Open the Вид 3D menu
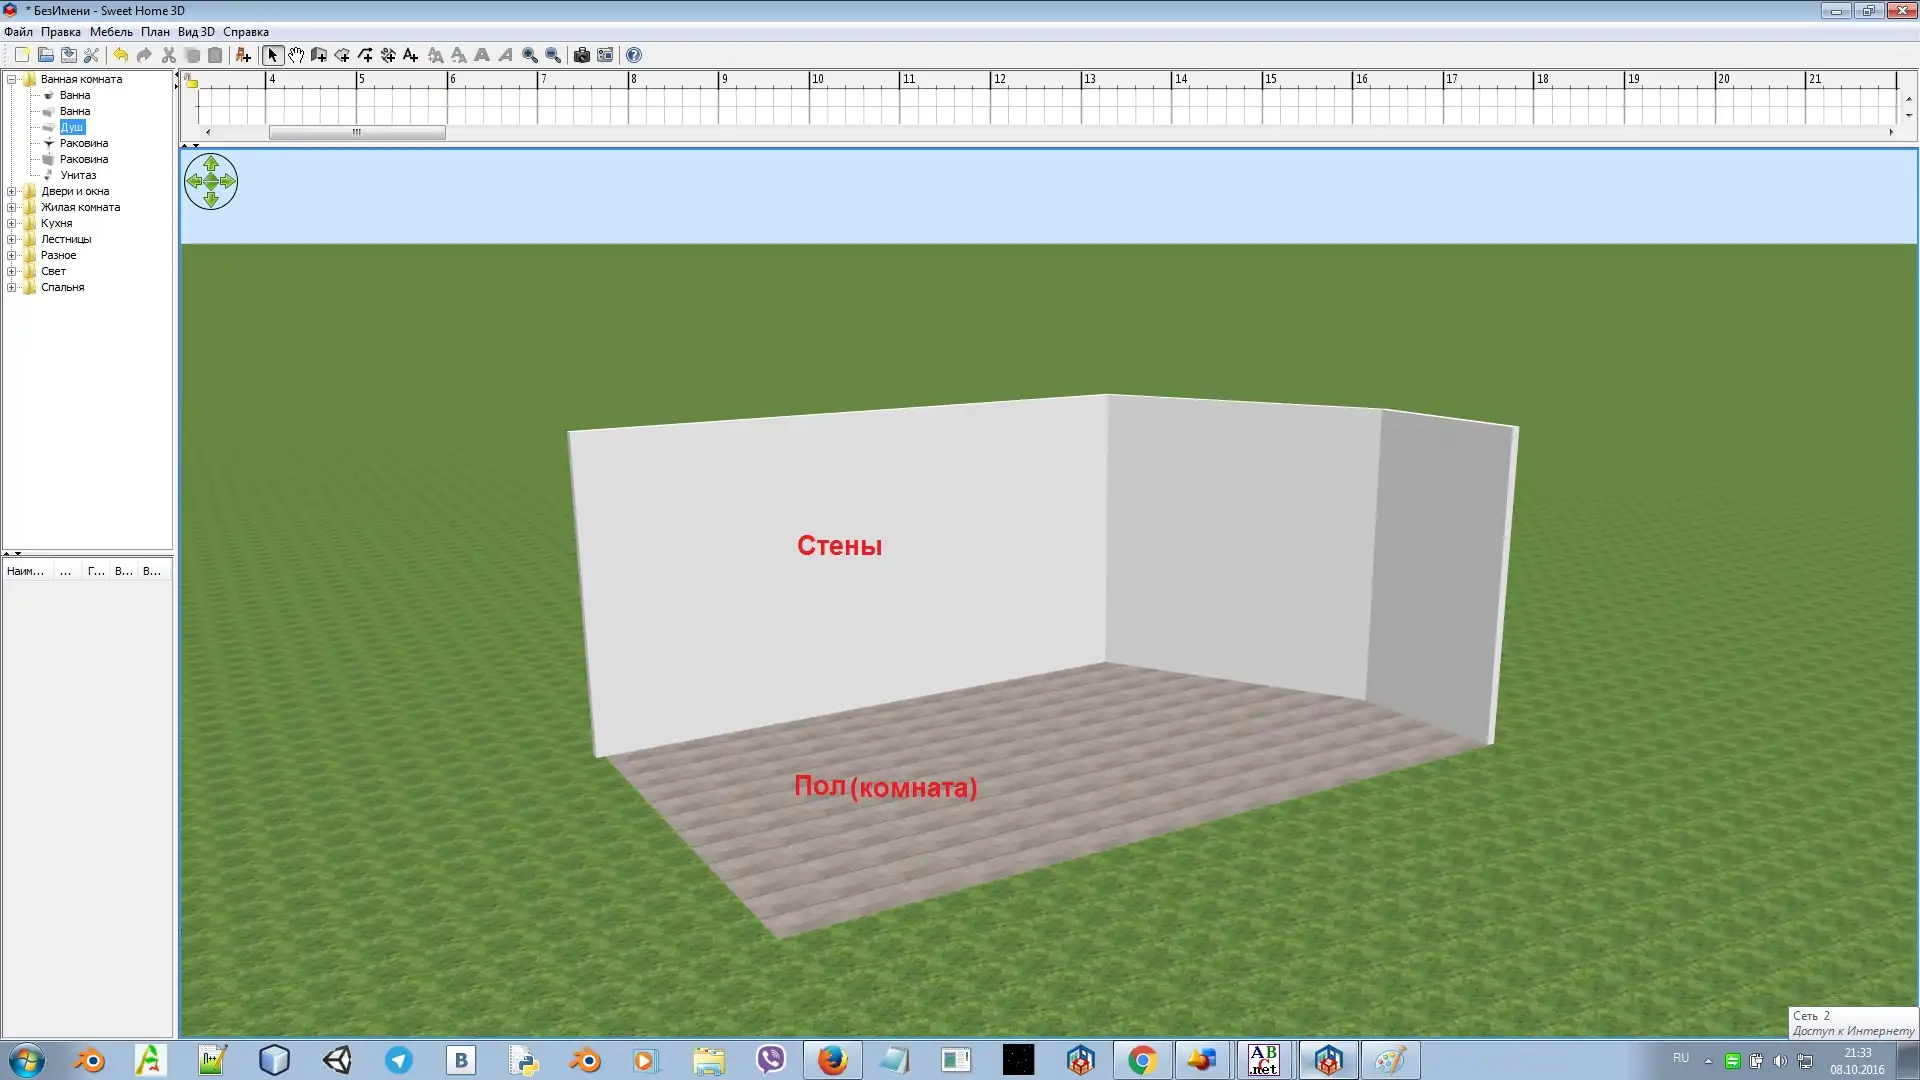1920x1080 pixels. 196,32
